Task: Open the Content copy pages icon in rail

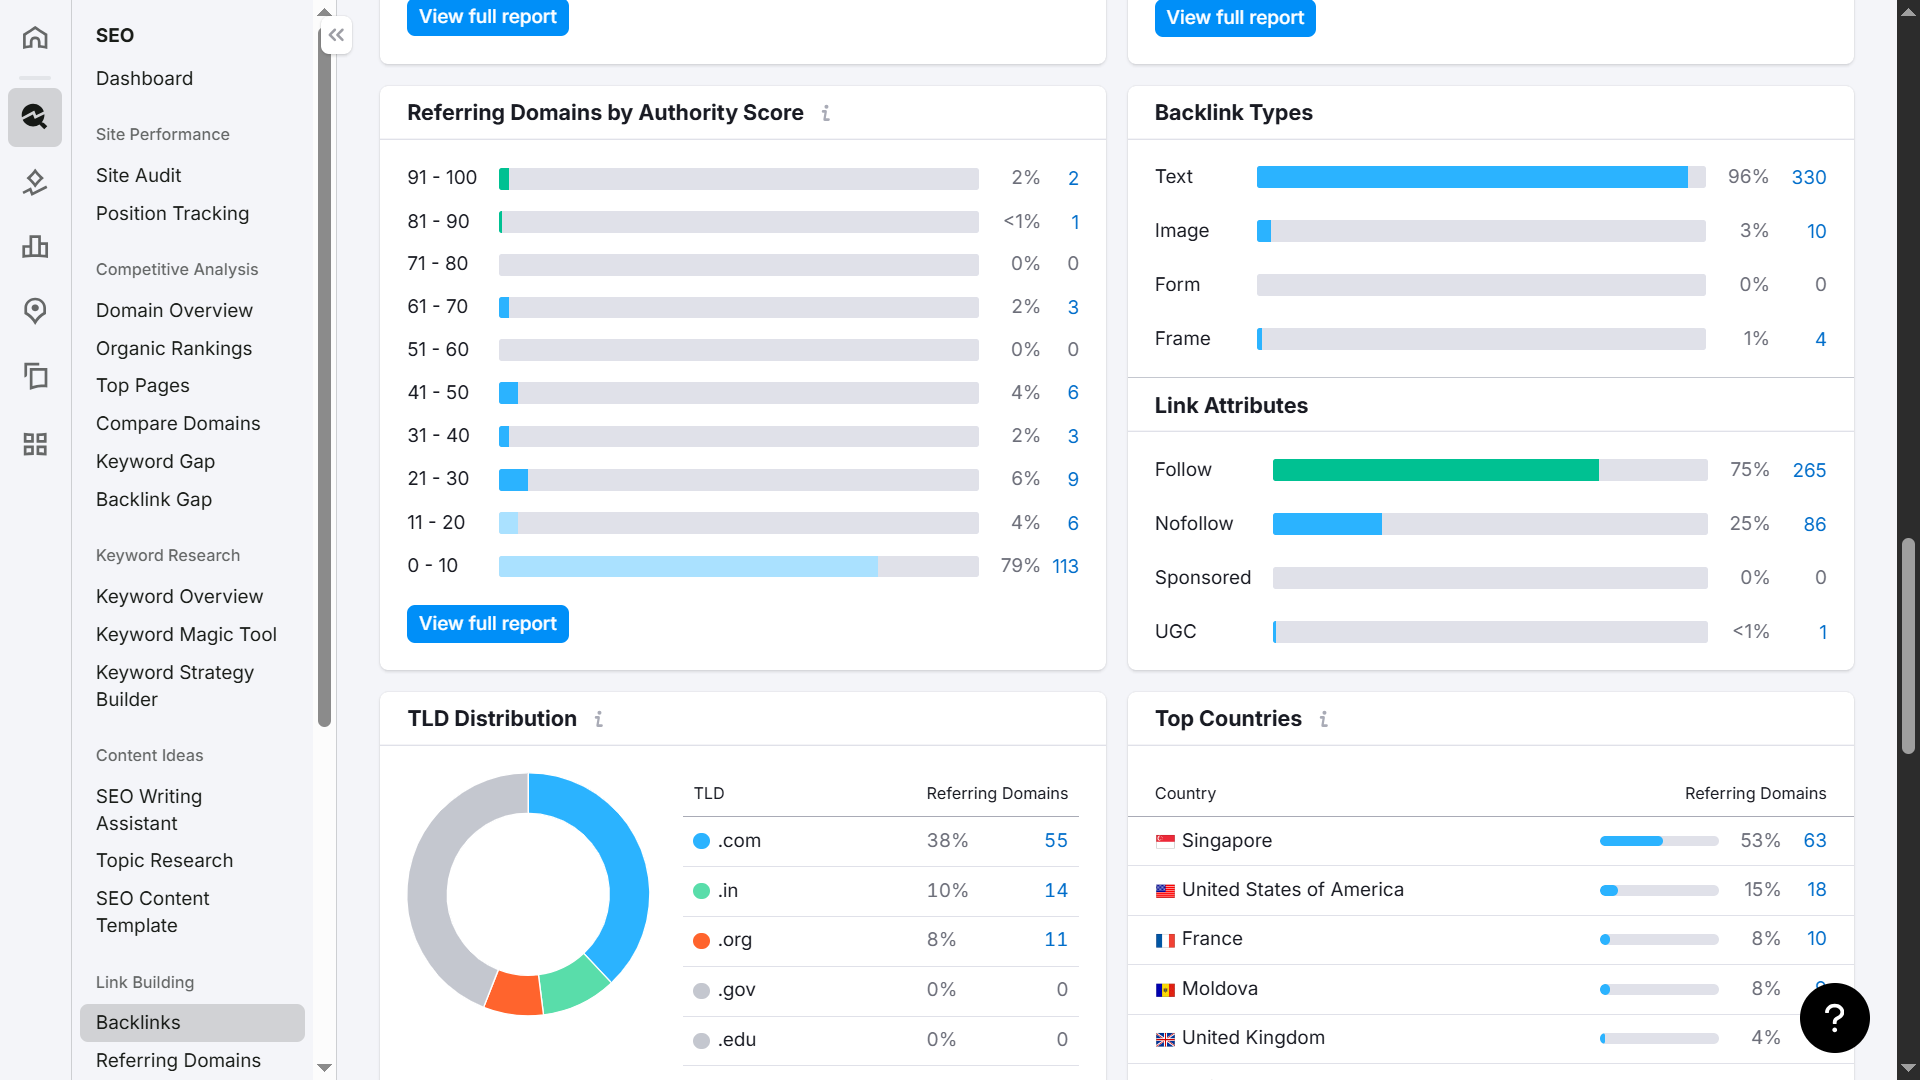Action: tap(35, 376)
